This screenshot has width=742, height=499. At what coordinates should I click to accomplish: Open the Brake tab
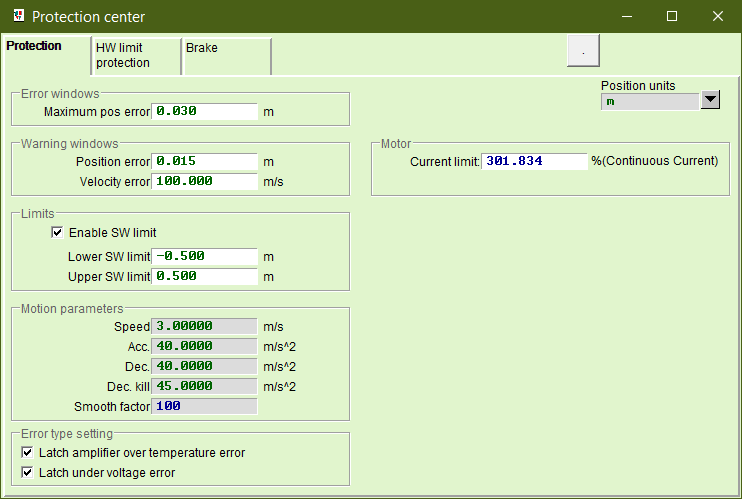click(225, 55)
